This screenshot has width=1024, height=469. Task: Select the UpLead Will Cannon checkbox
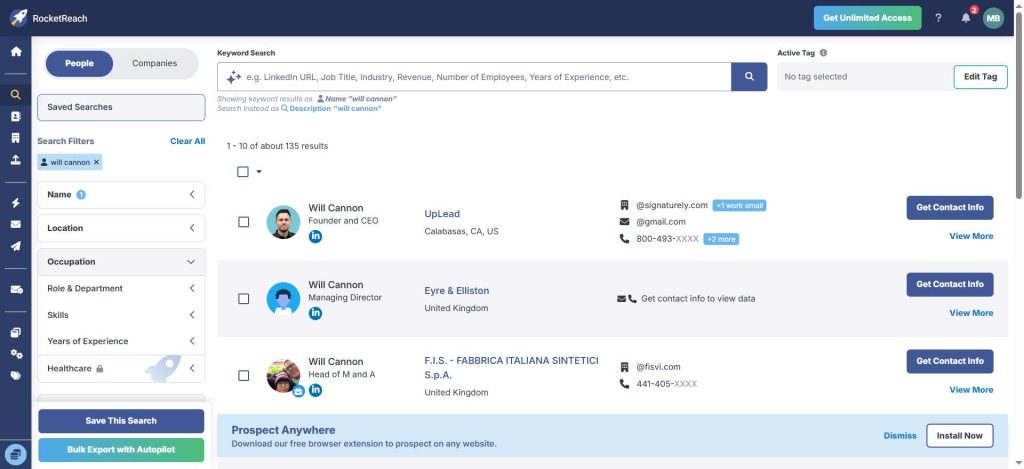244,222
